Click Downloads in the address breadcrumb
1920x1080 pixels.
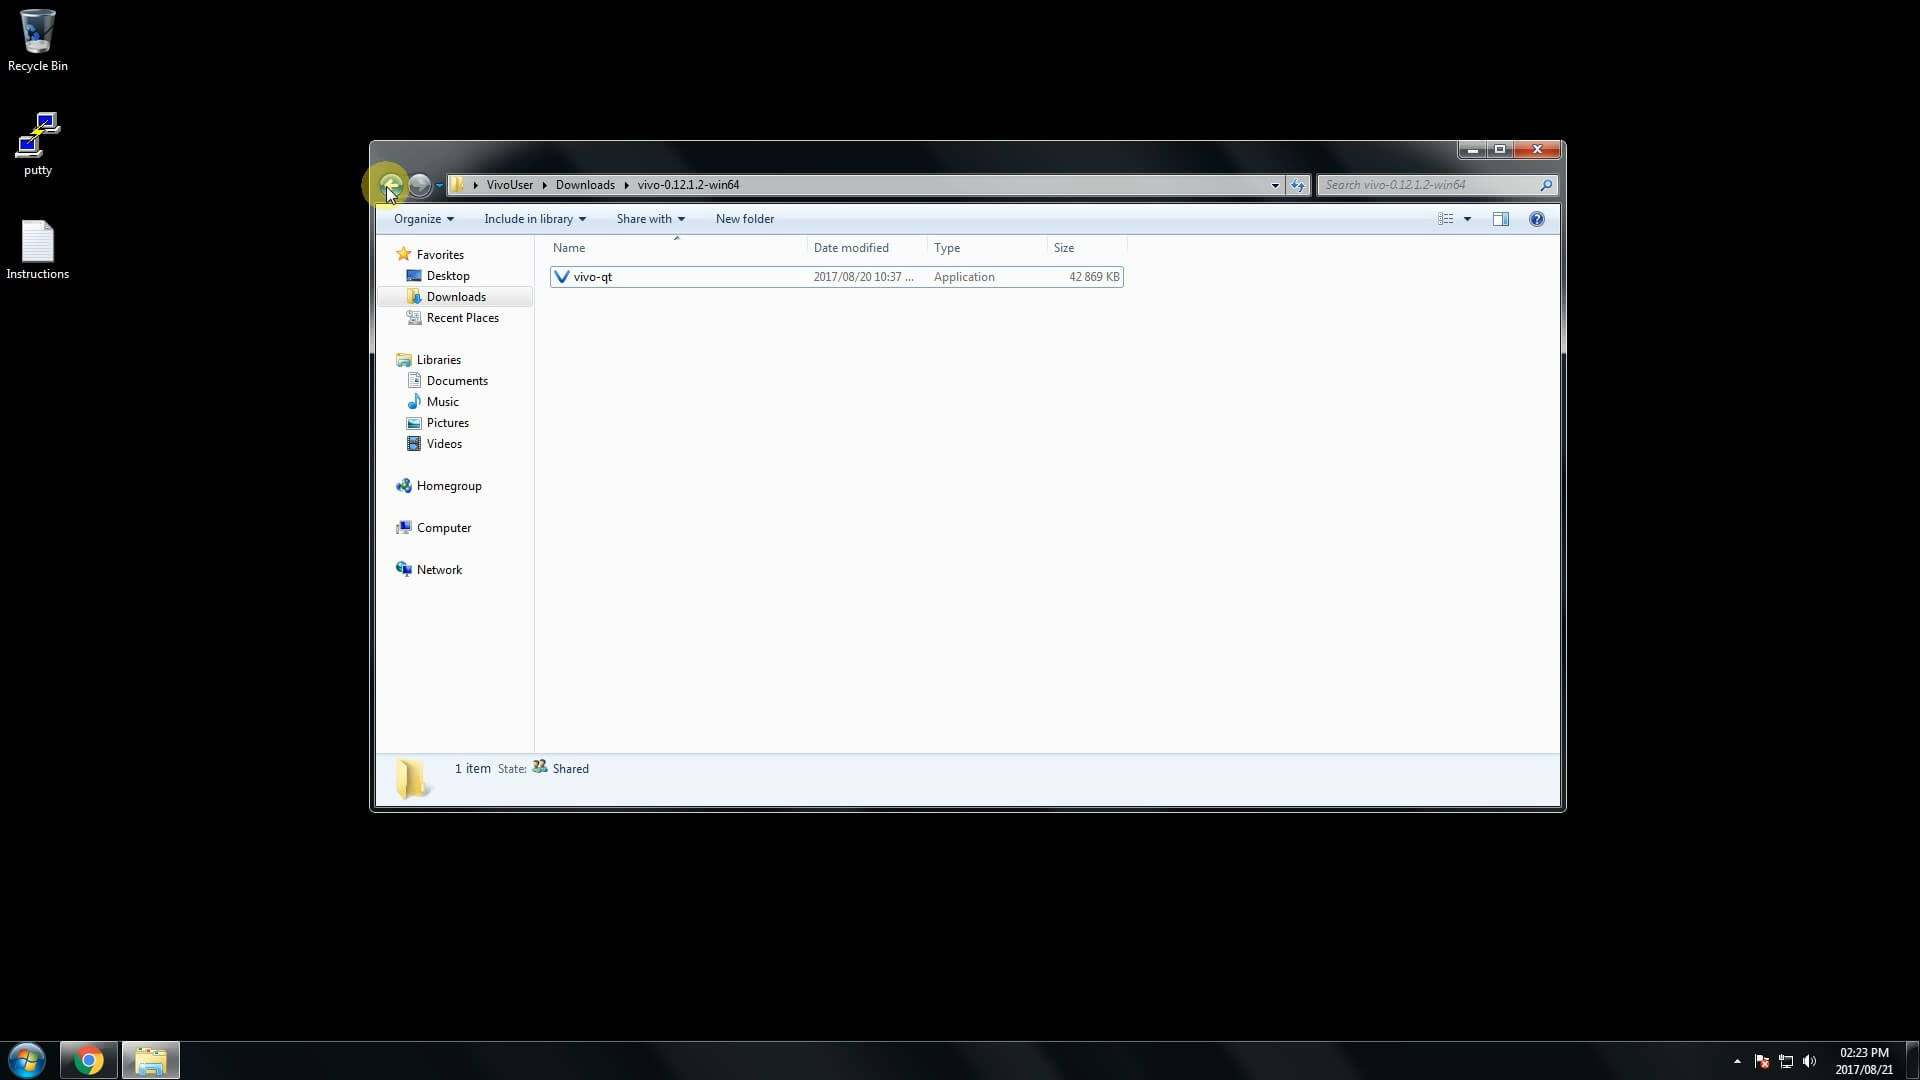point(585,185)
